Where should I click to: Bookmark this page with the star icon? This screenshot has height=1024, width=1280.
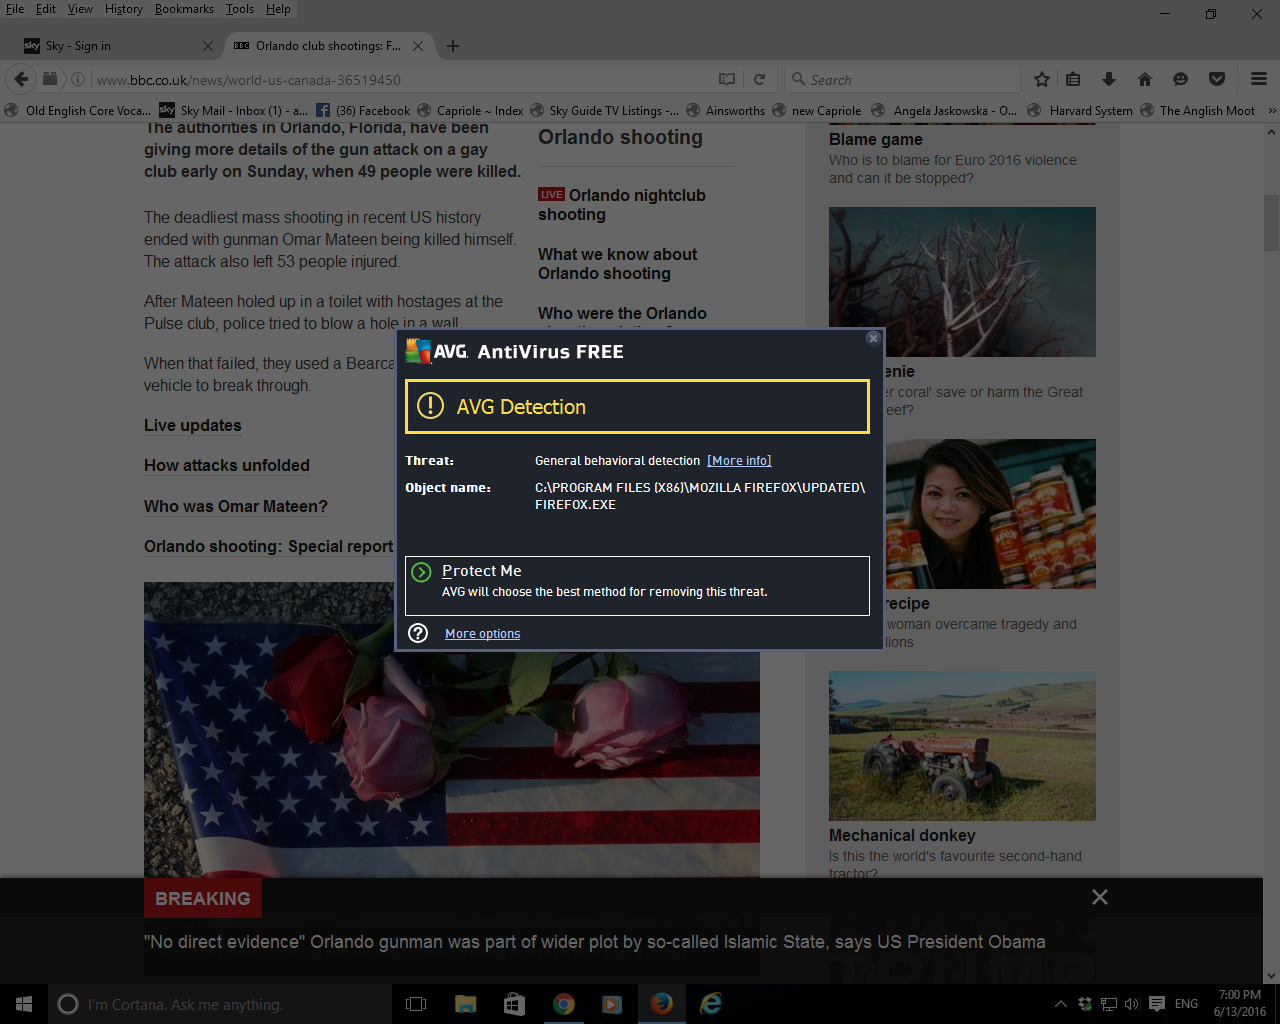[x=1042, y=79]
